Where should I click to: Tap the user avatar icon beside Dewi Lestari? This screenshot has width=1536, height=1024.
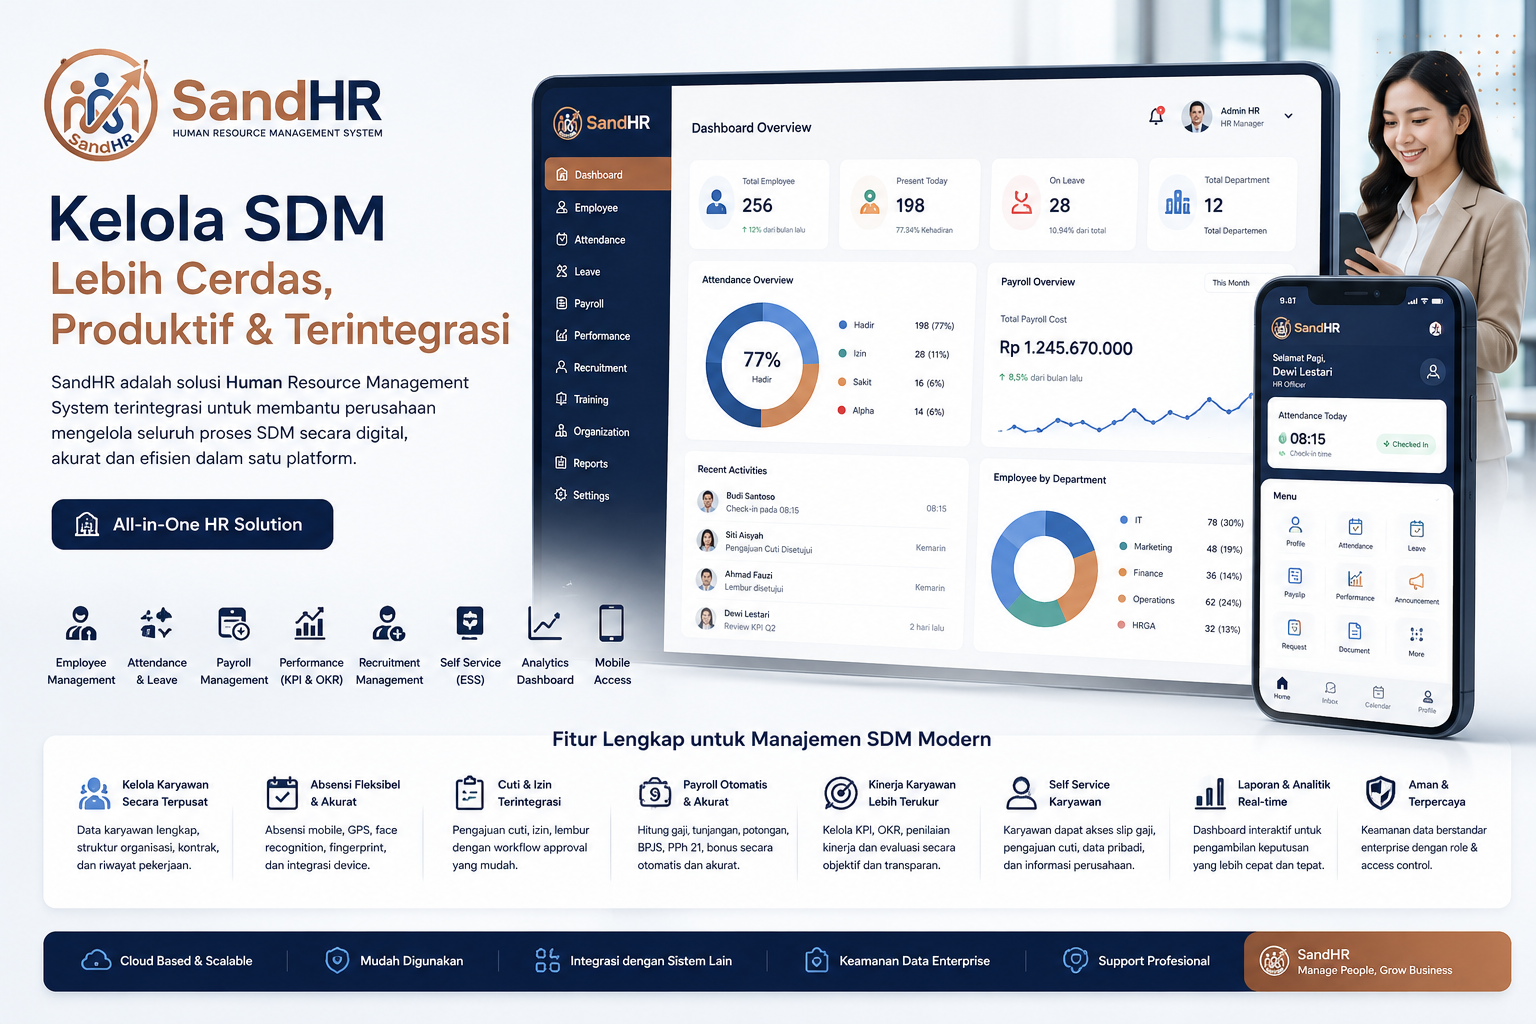1433,371
